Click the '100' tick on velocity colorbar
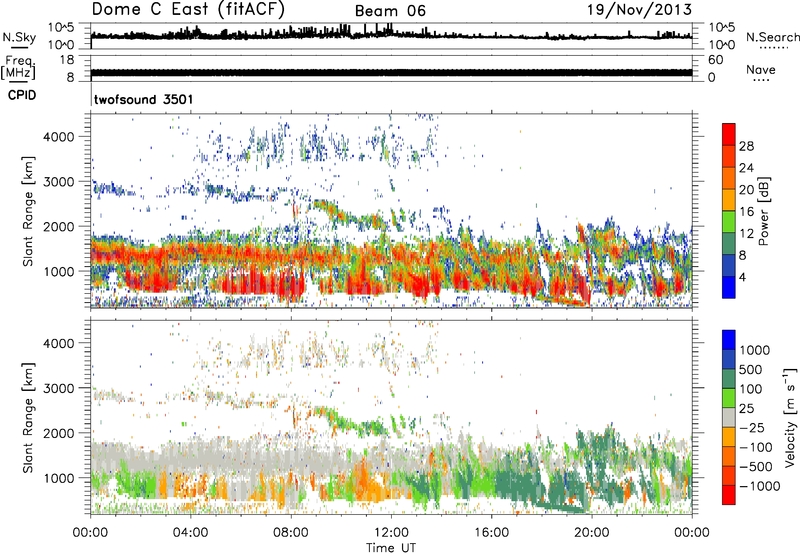 751,389
